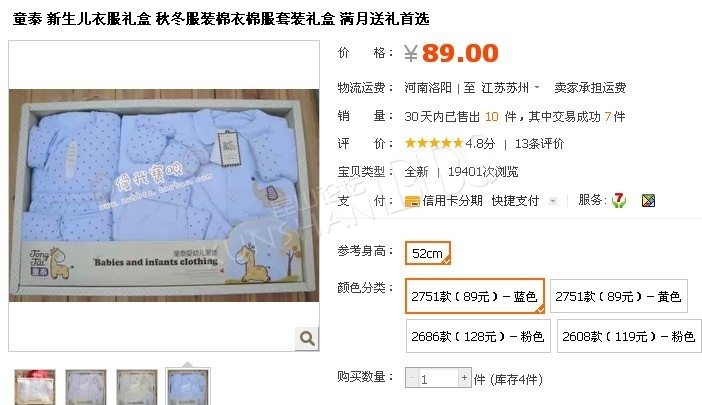Select 2751款 (89元) 蓝色 color option
The height and width of the screenshot is (405, 702).
pos(475,296)
